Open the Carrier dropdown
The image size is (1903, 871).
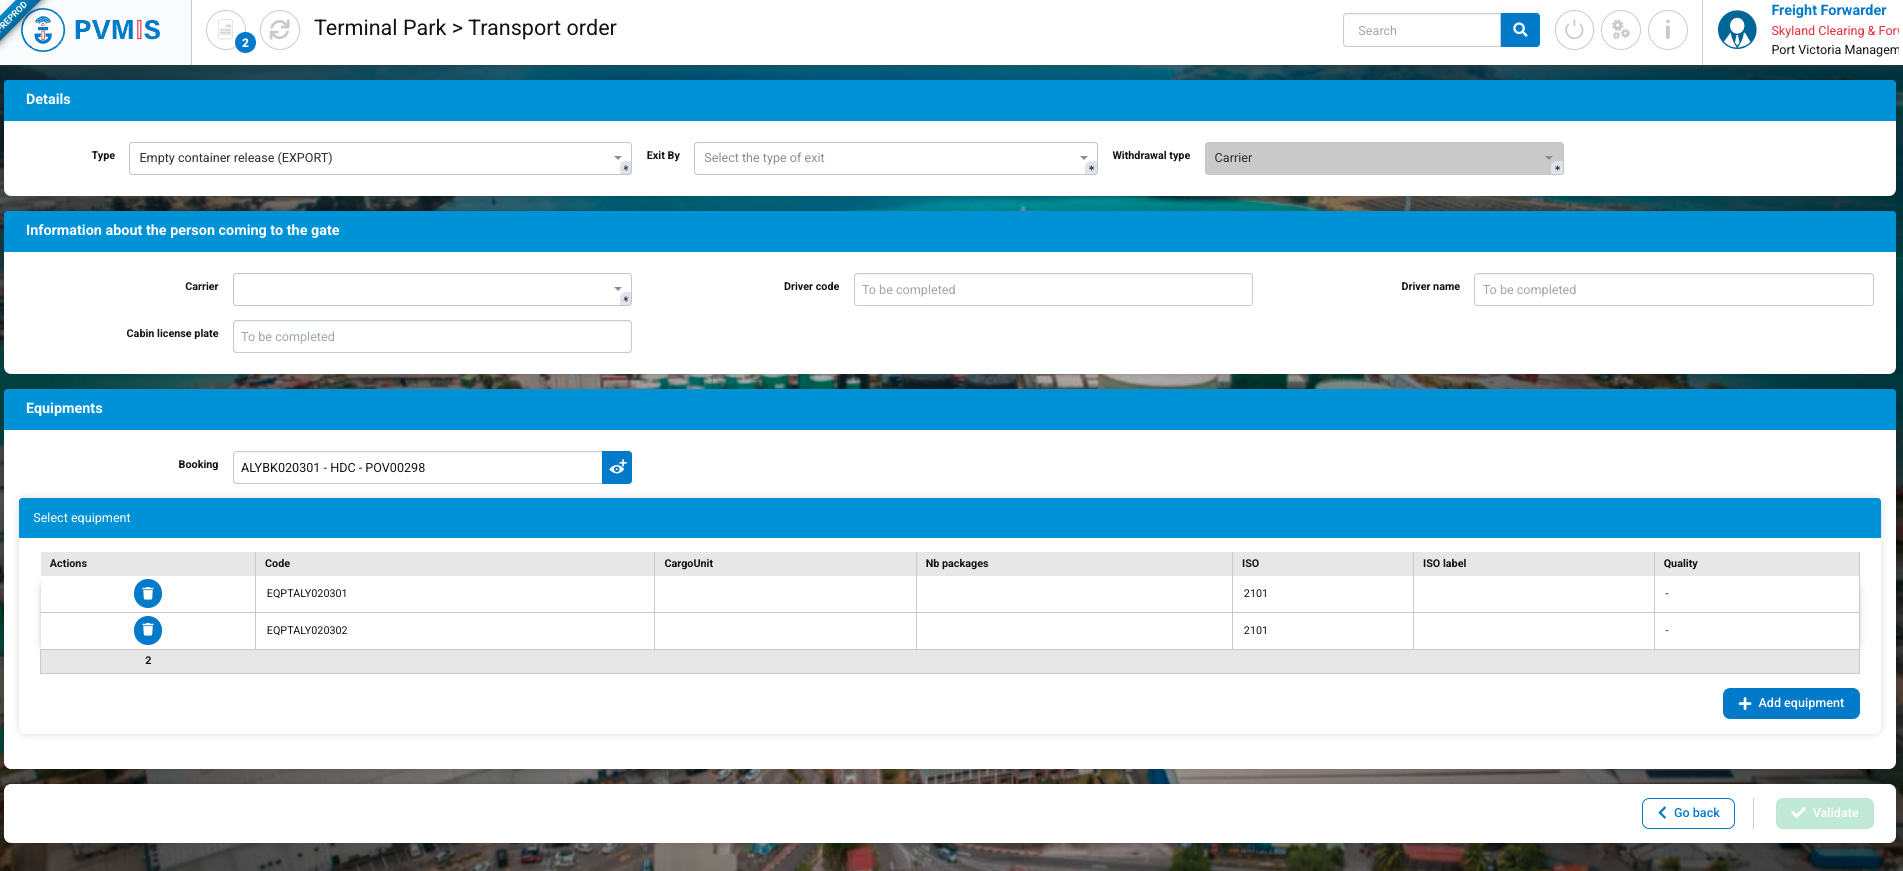tap(432, 290)
